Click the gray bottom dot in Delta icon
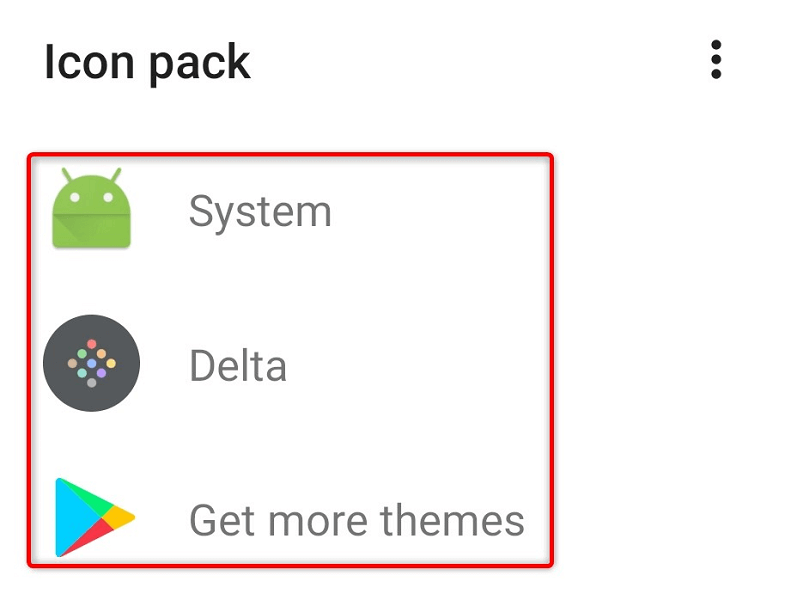Screen dimensions: 785x600 click(92, 383)
